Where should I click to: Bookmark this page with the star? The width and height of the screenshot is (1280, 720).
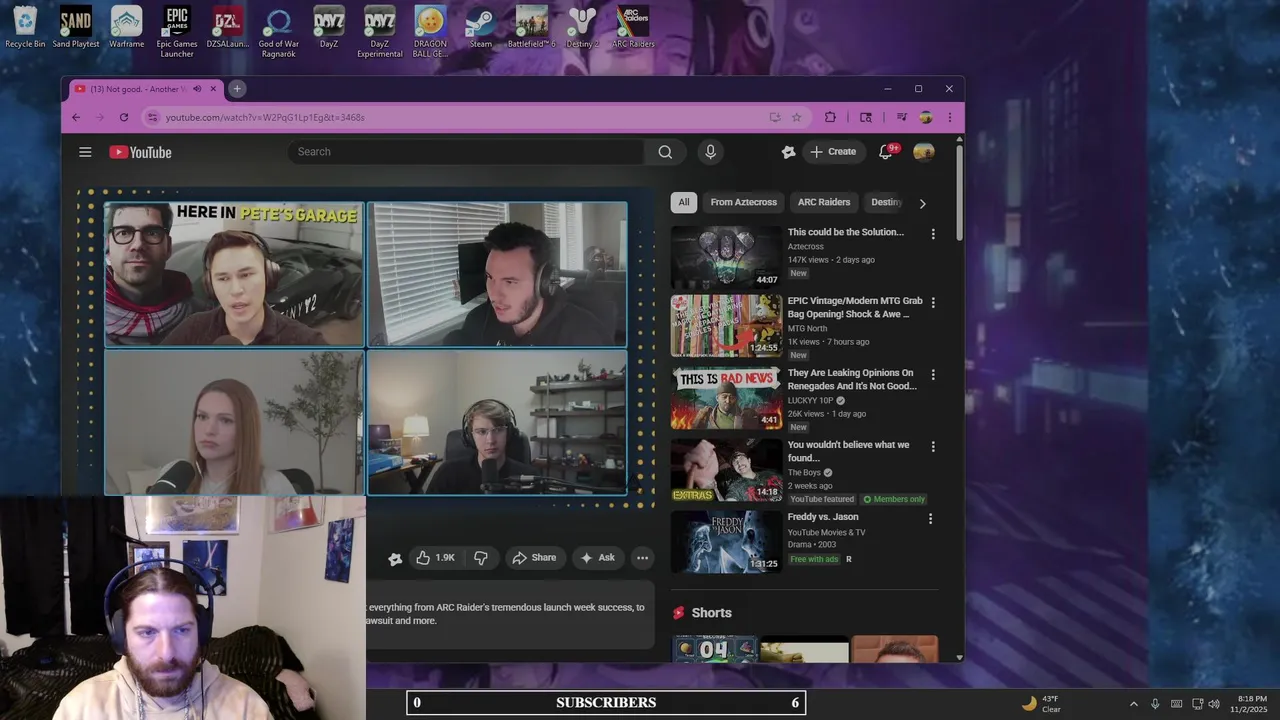(797, 117)
